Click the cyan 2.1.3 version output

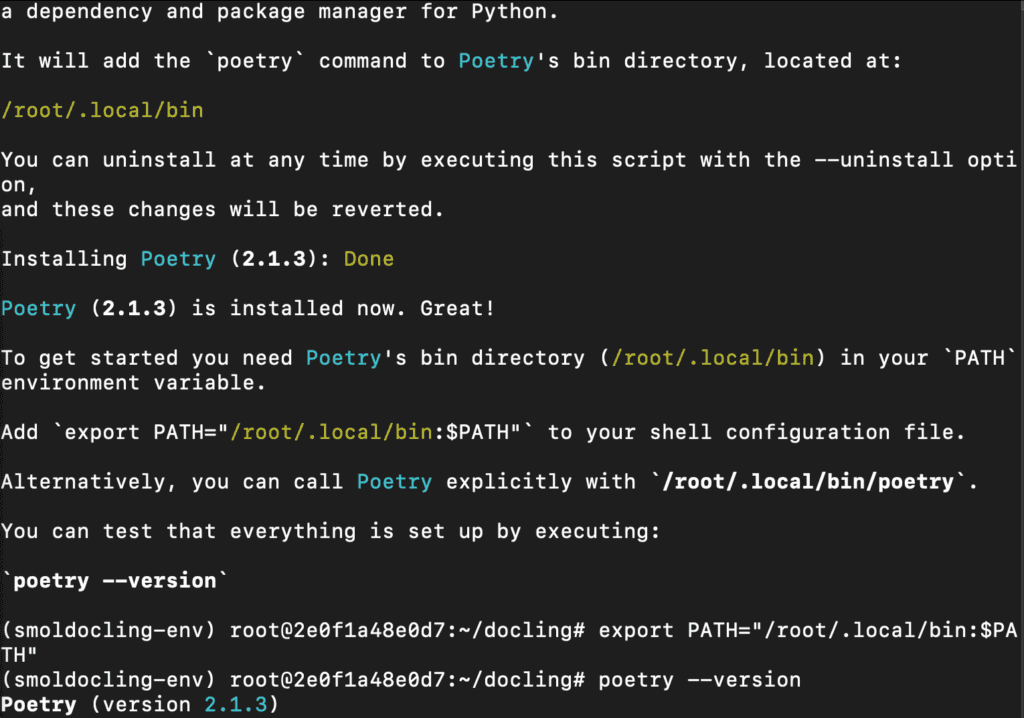pyautogui.click(x=236, y=704)
